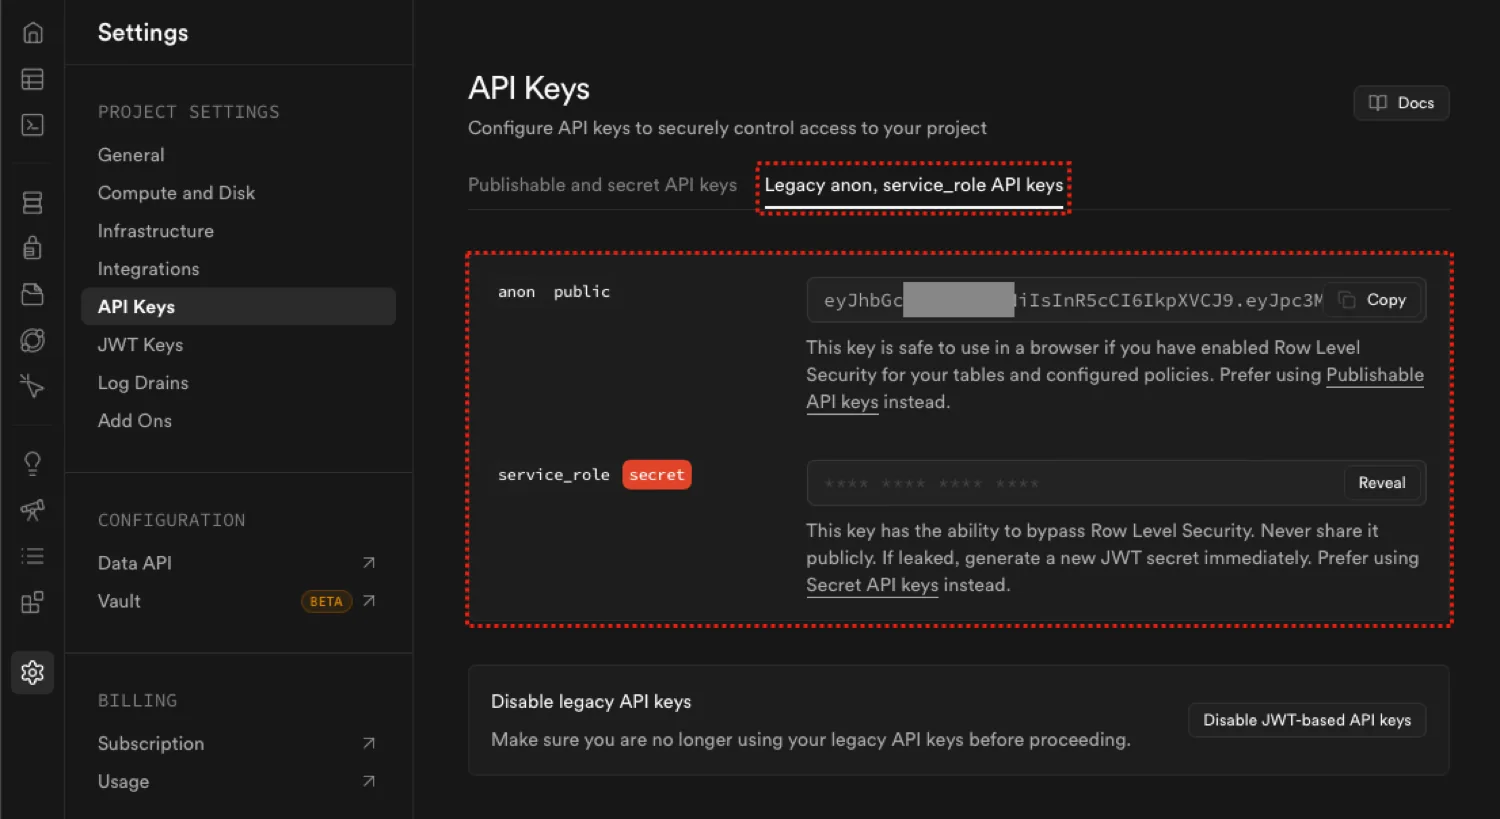Viewport: 1500px width, 819px height.
Task: Open the Vault beta configuration page
Action: (119, 600)
